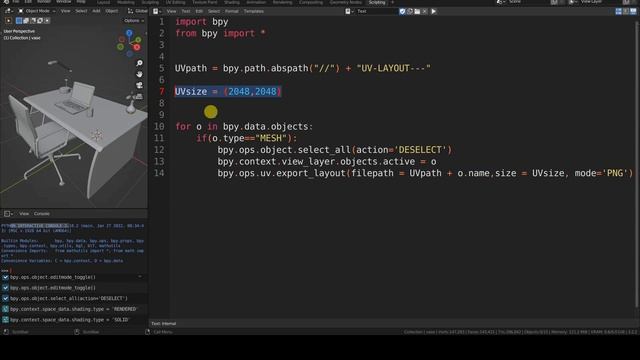The image size is (640, 360).
Task: Toggle line numbers display icon
Action: pyautogui.click(x=618, y=11)
